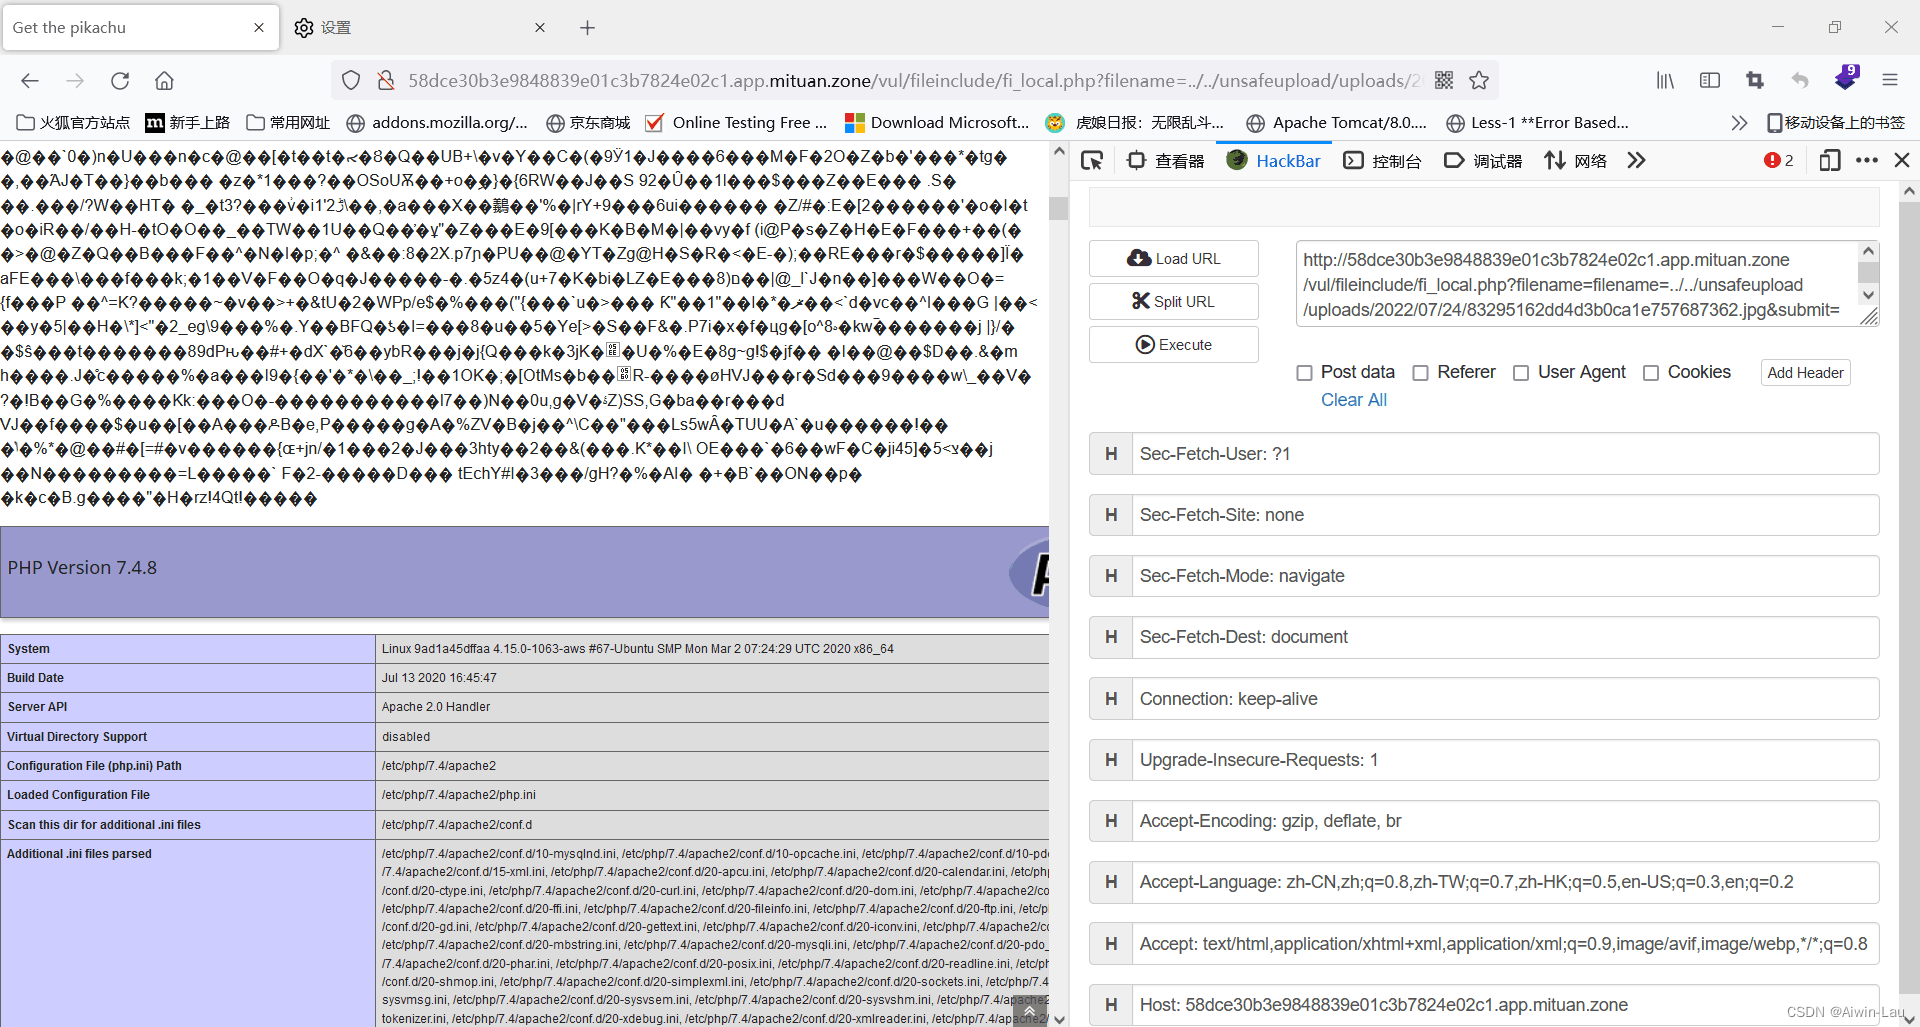Open the Apache Tomcat bookmark

tap(1337, 123)
